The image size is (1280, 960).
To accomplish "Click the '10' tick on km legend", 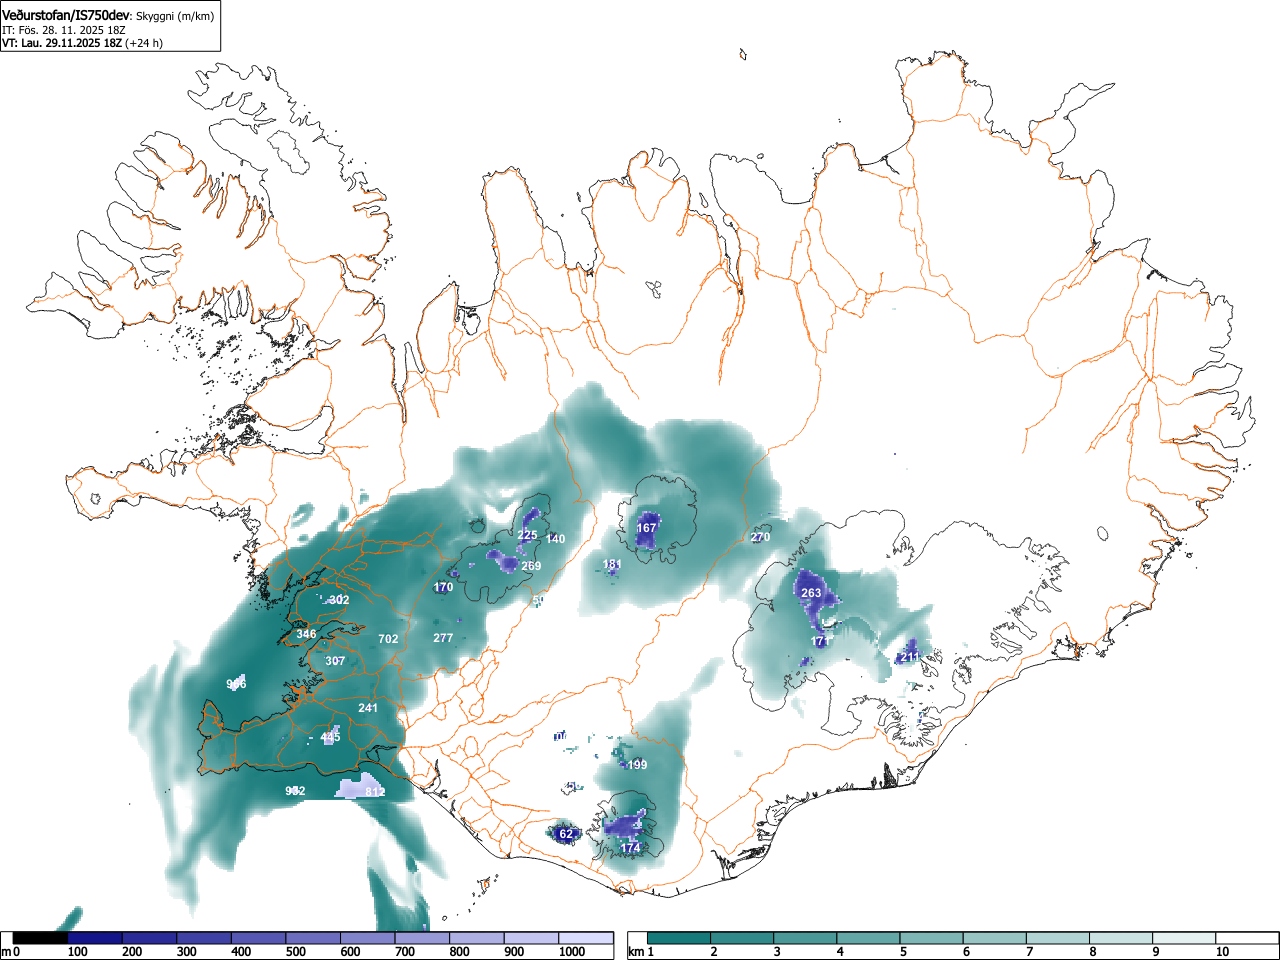I will pyautogui.click(x=1222, y=952).
